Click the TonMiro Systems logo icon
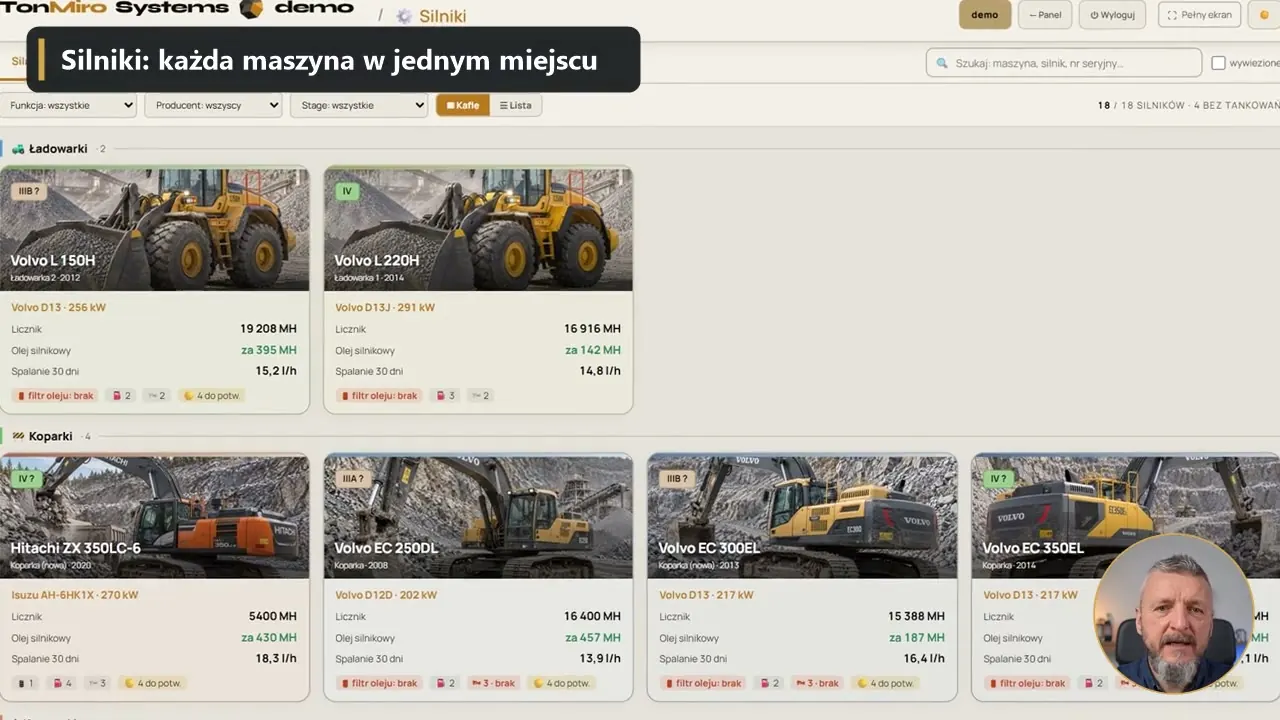1280x720 pixels. click(x=251, y=9)
